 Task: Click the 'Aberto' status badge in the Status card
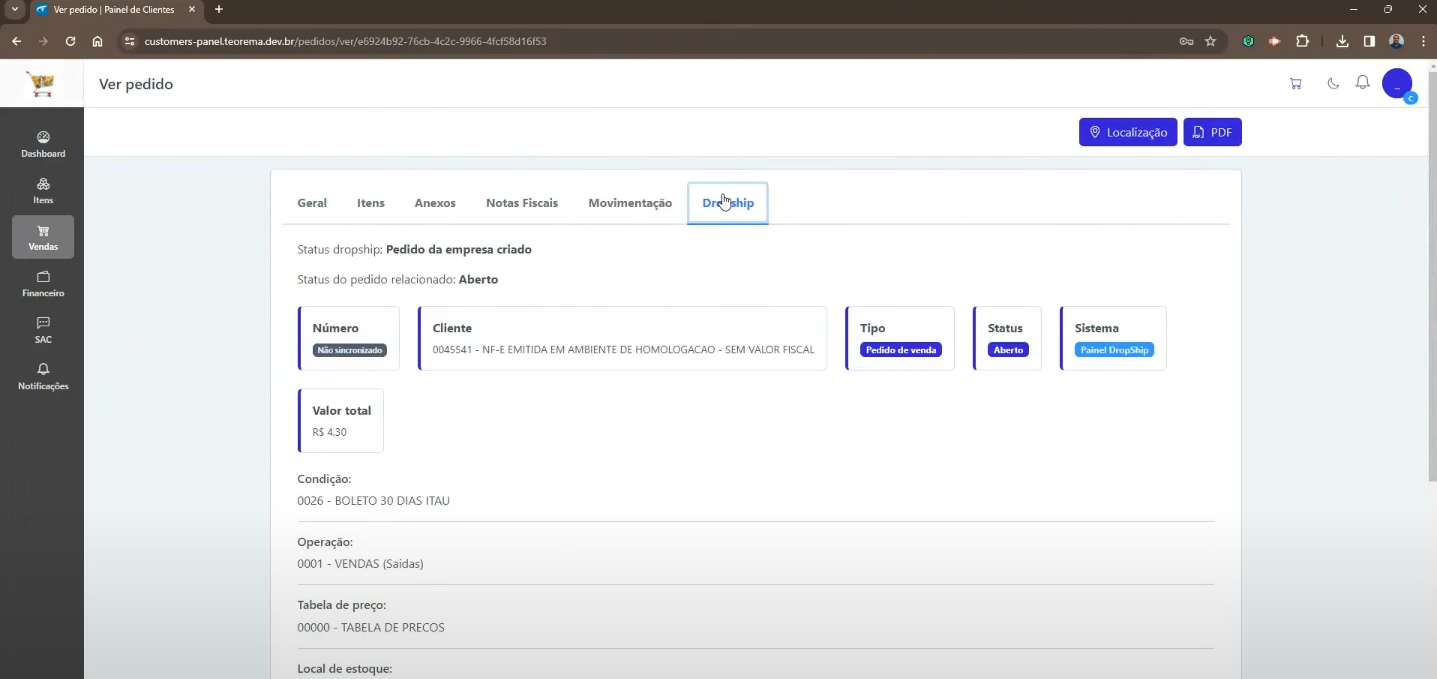coord(1008,350)
